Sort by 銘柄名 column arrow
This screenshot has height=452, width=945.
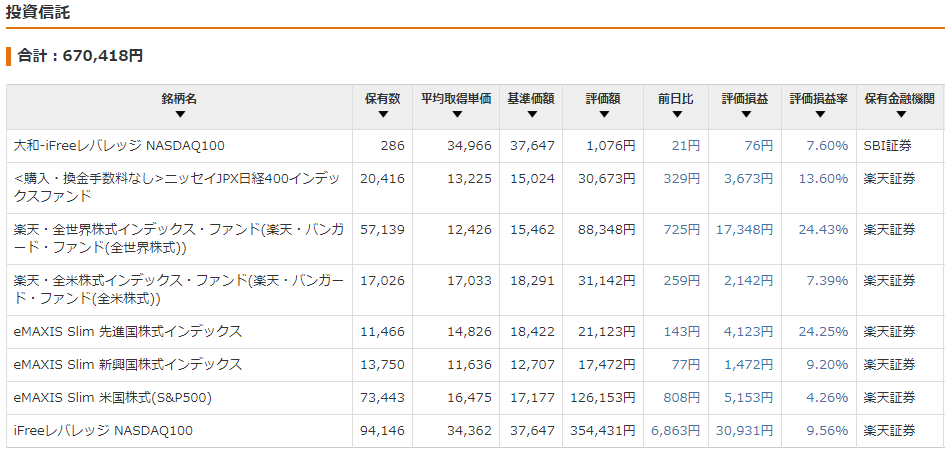tap(180, 115)
